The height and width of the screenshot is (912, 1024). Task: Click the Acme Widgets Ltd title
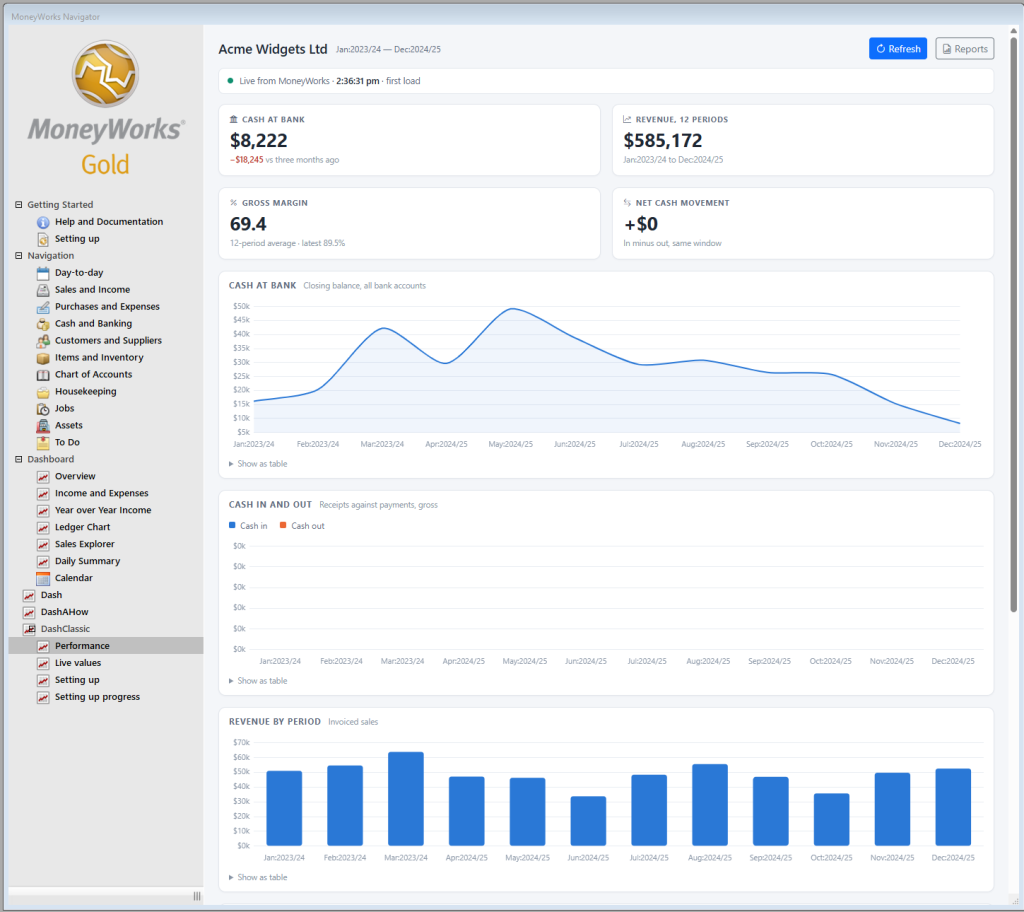[x=272, y=49]
